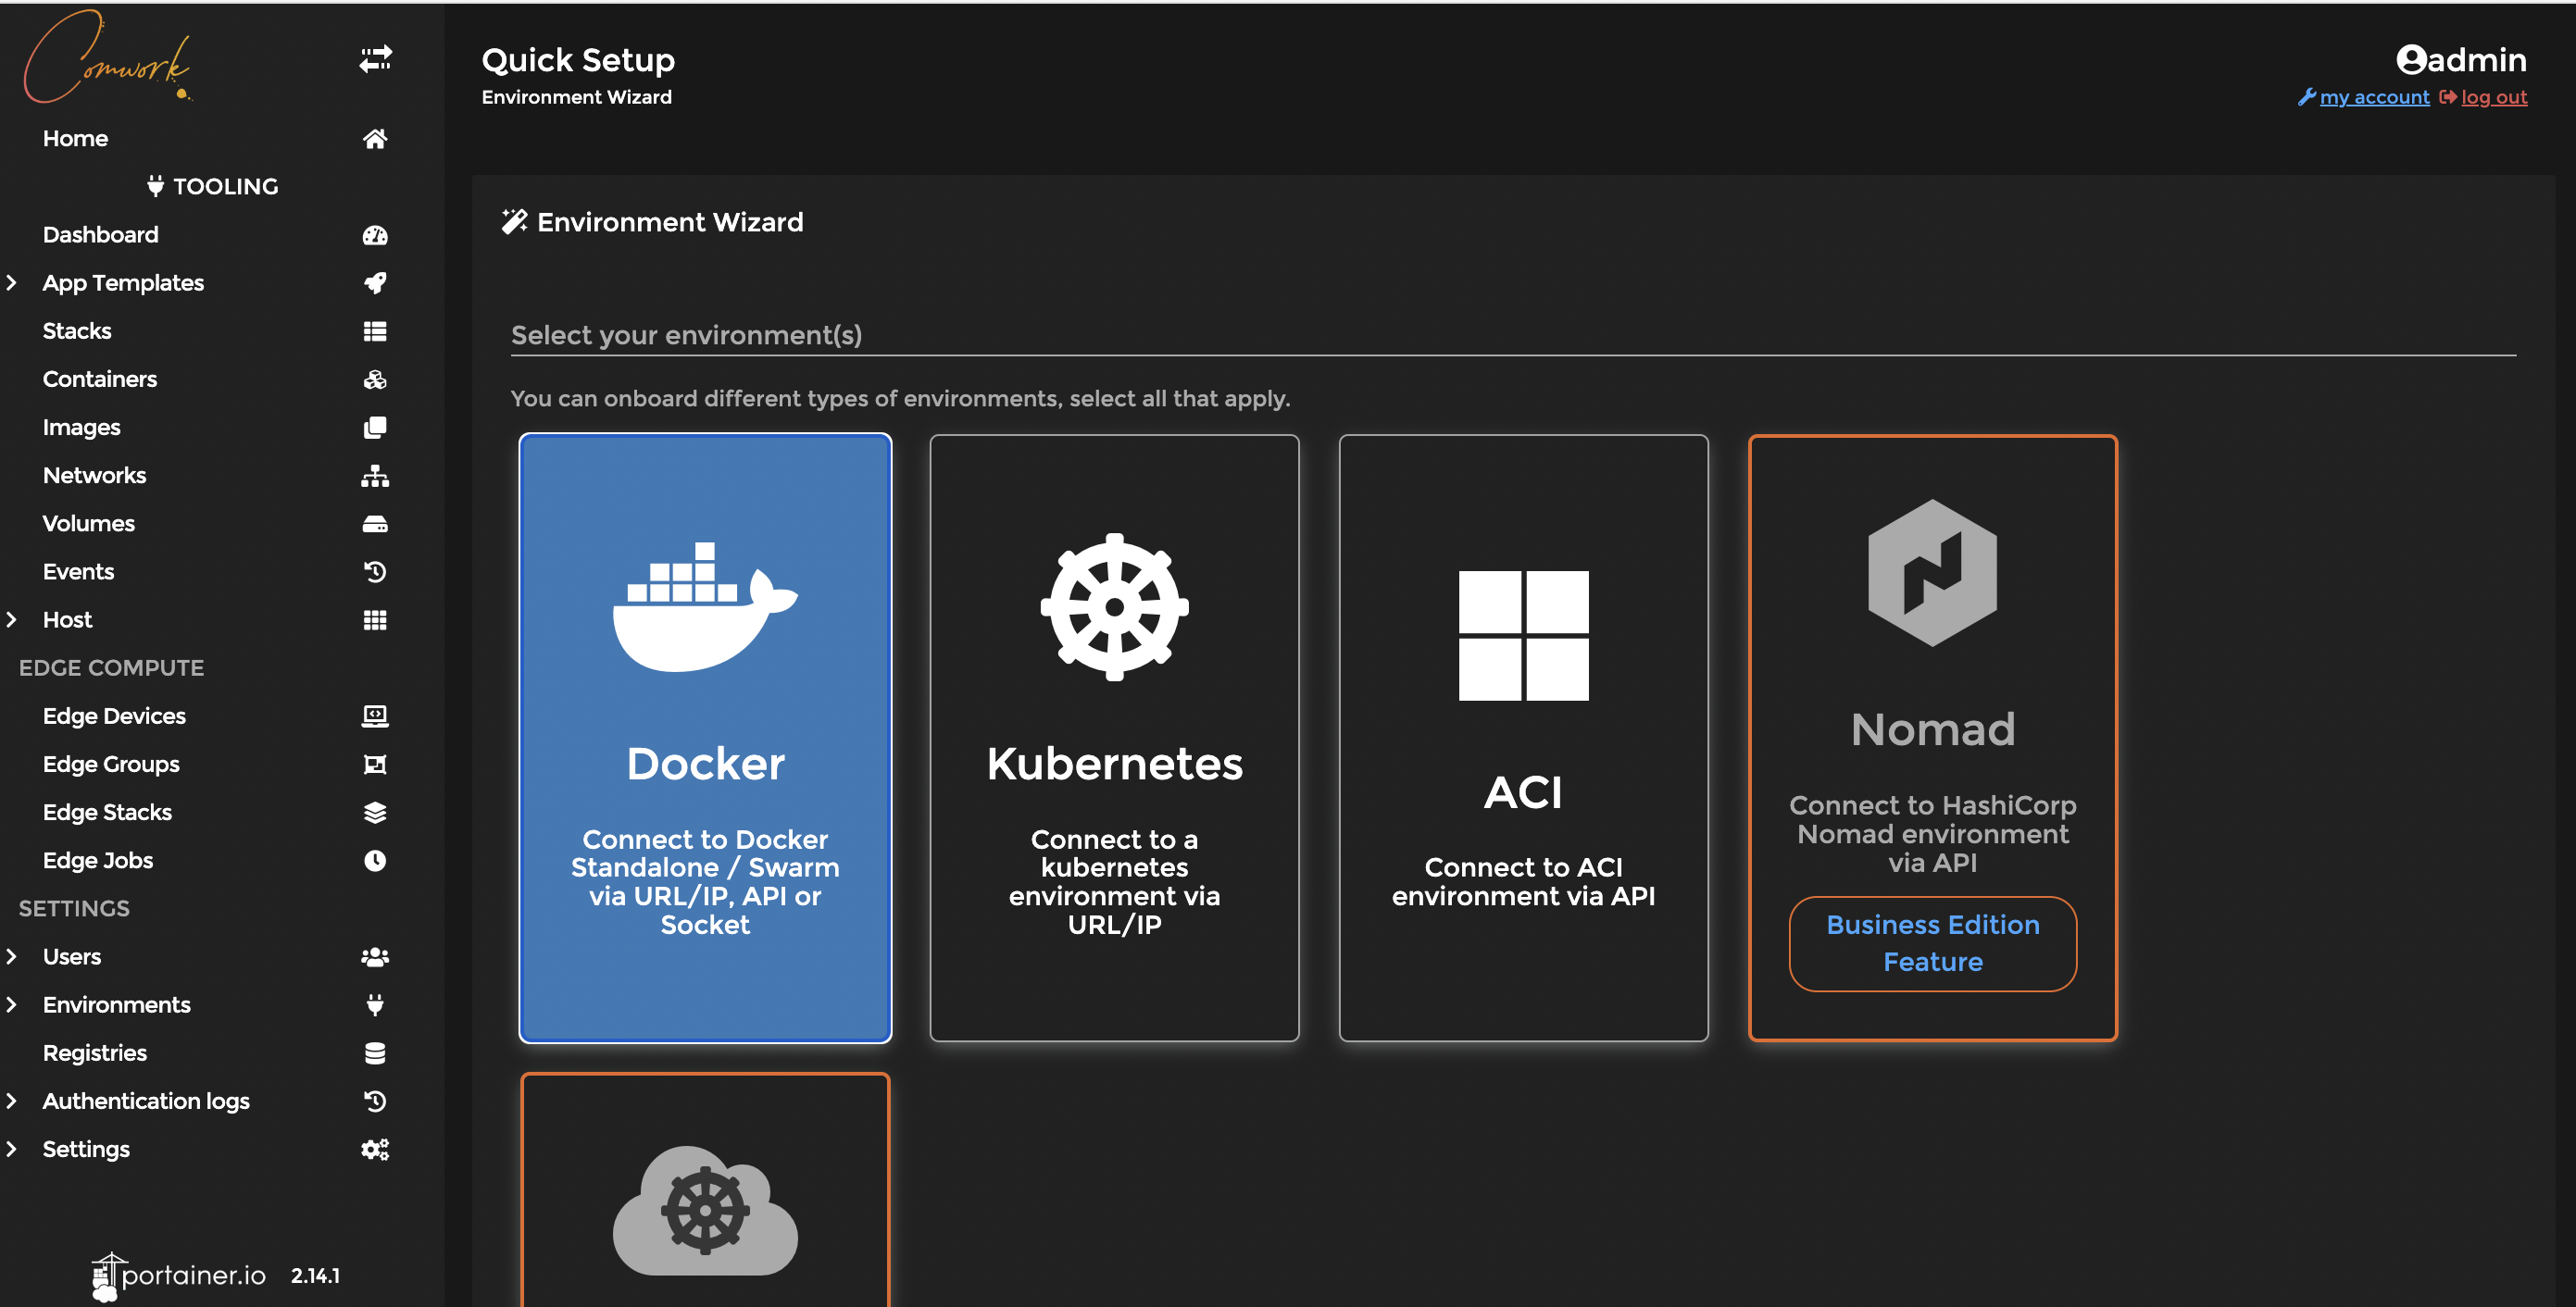The height and width of the screenshot is (1307, 2576).
Task: Select the ACI environment card
Action: [x=1523, y=738]
